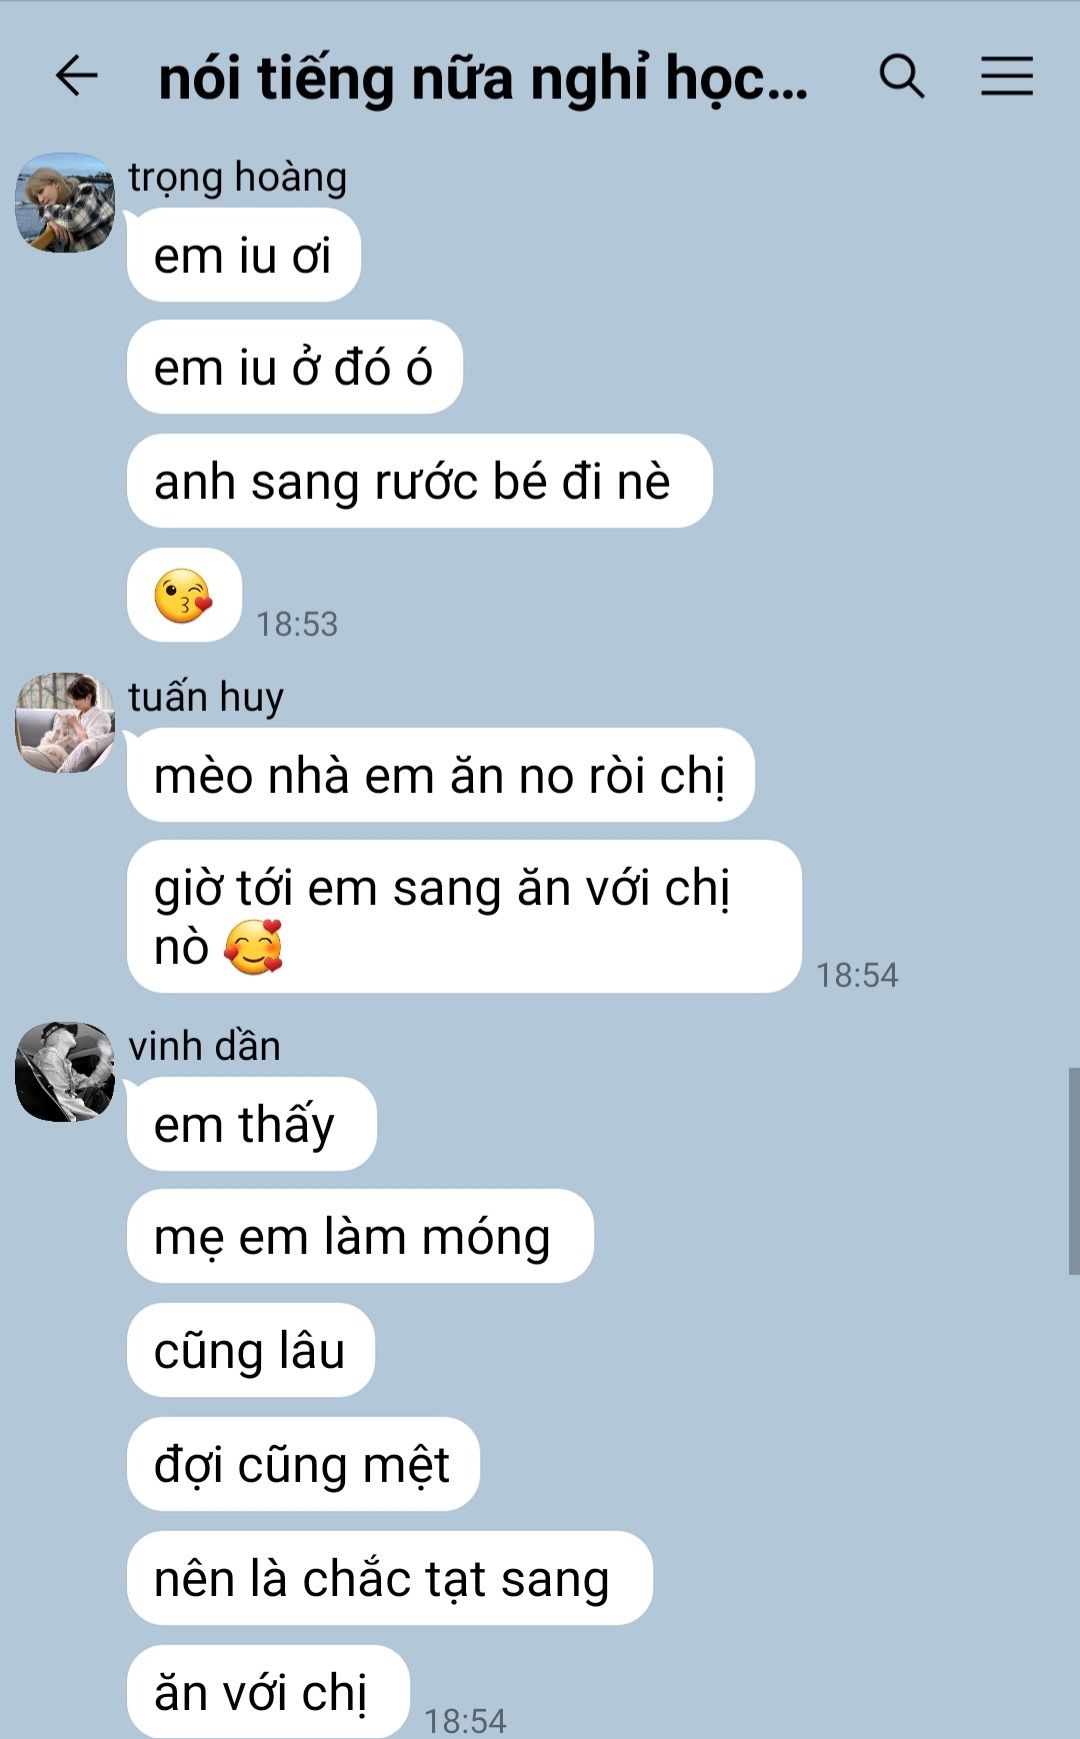Tap the sender name 'tuấn huy'

(206, 697)
